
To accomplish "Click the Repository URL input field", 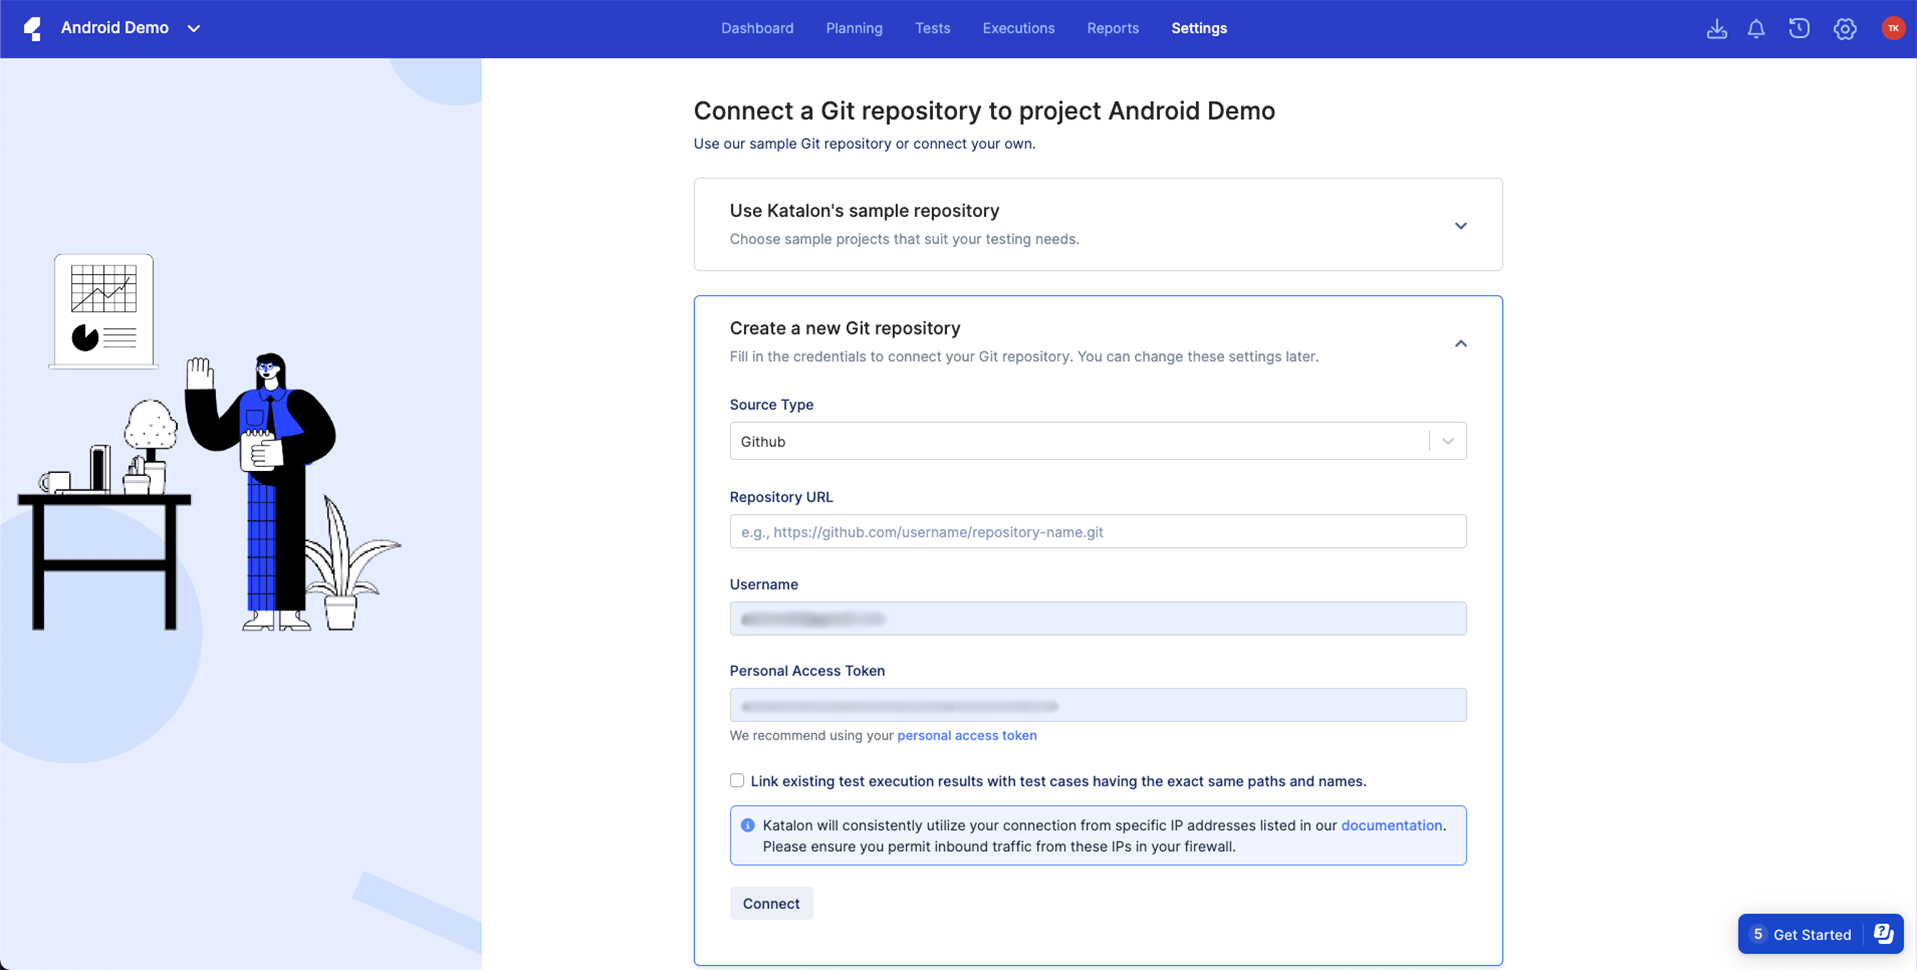I will coord(1097,531).
